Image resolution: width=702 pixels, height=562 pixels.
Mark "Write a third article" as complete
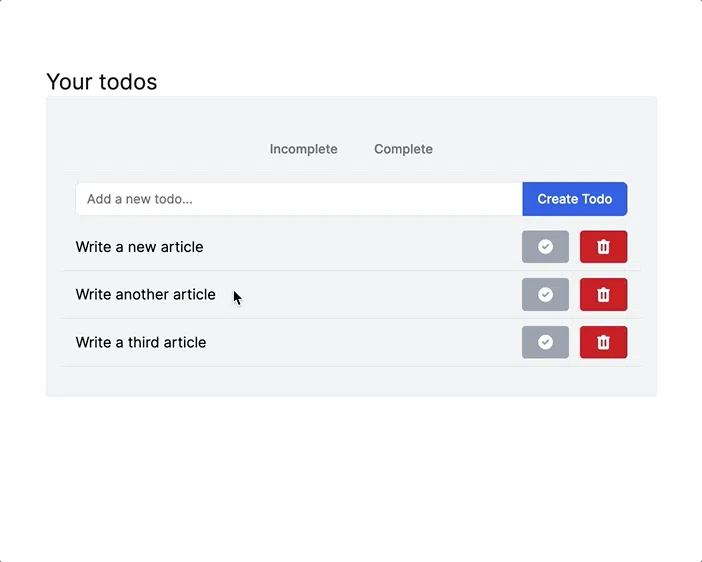[545, 342]
